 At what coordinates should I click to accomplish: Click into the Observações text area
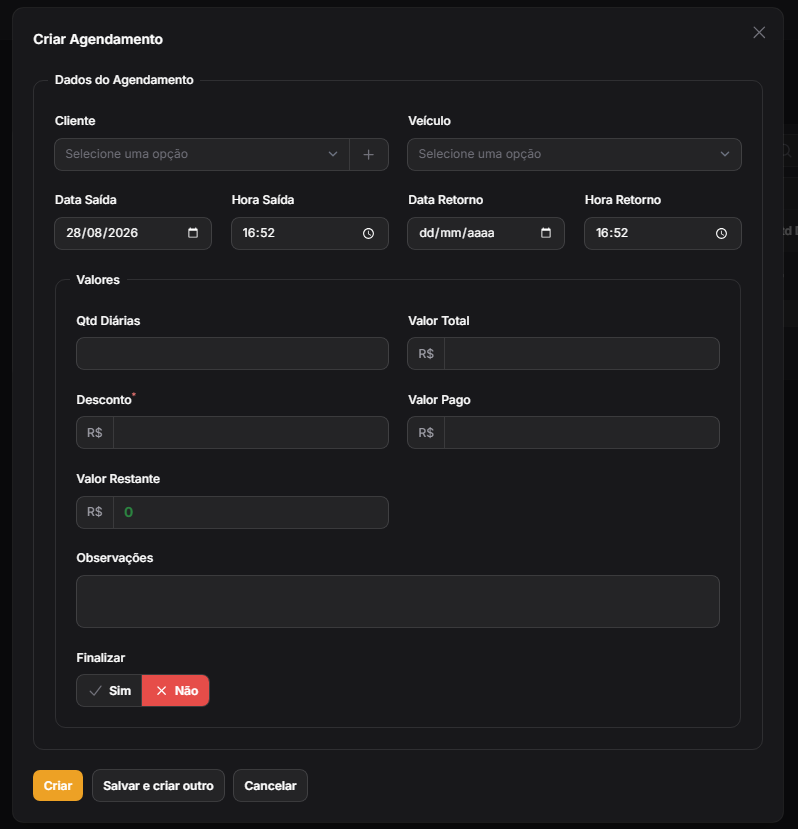(x=398, y=602)
